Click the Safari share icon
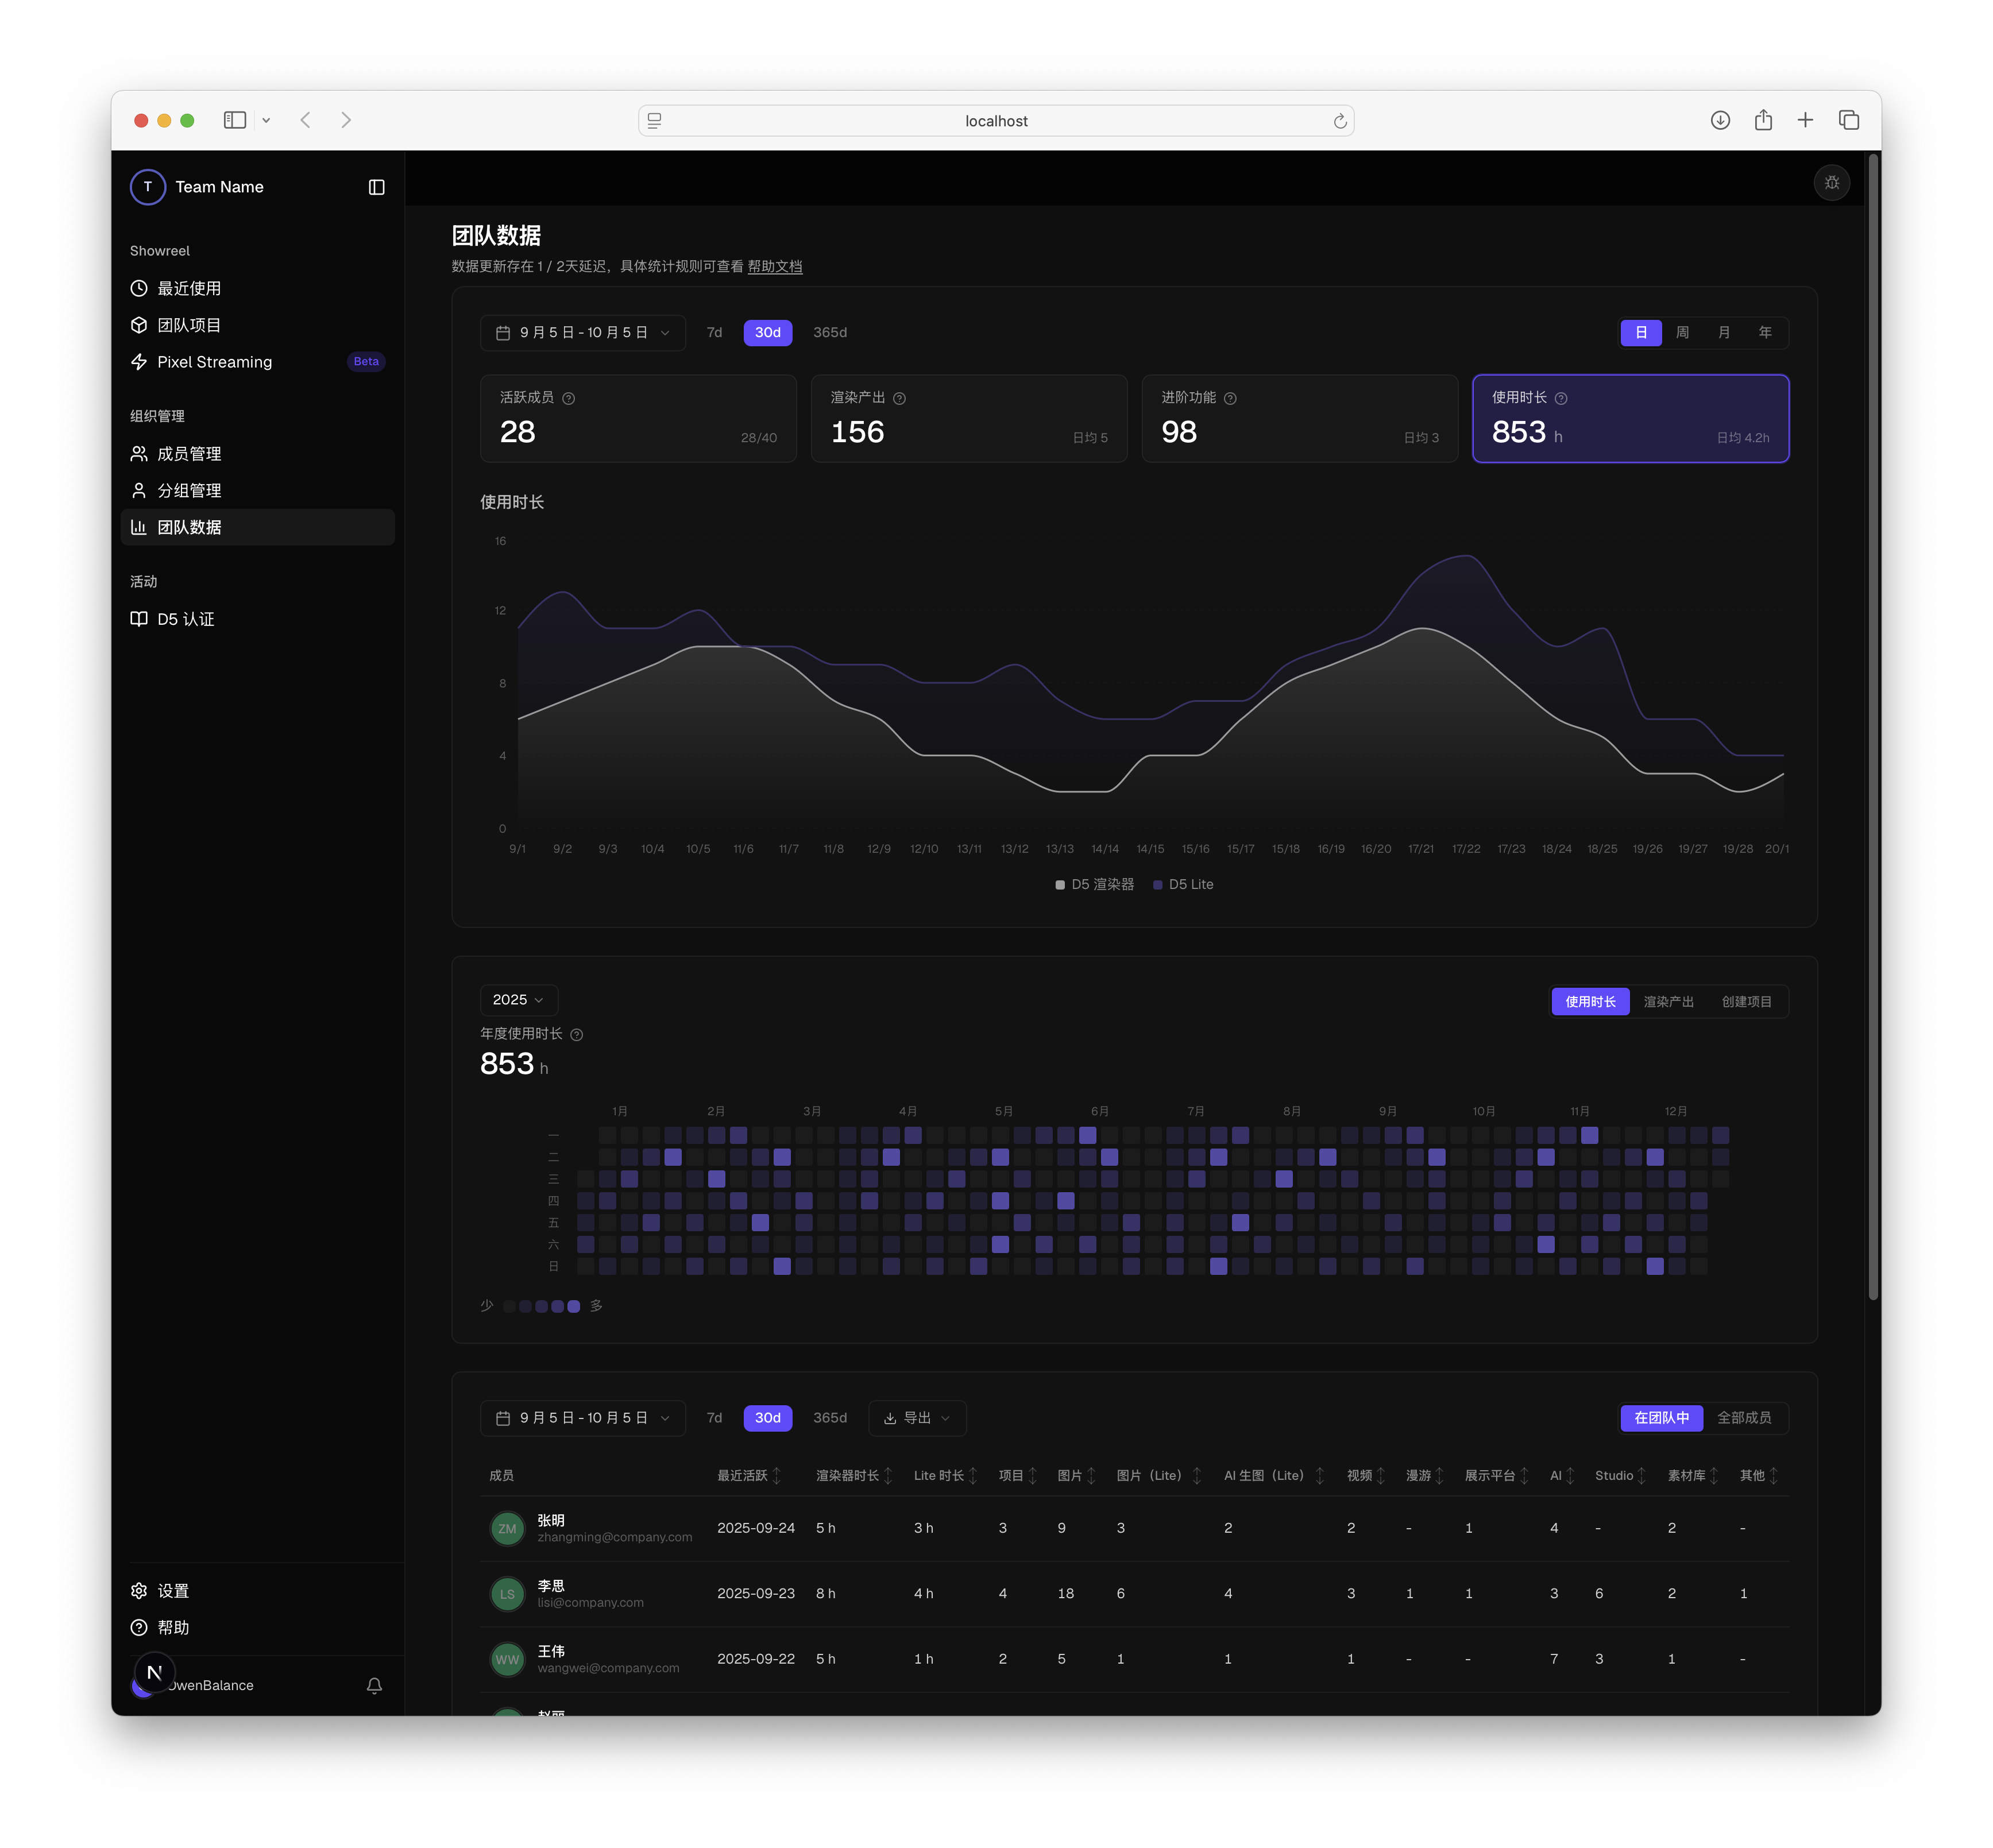 point(1763,121)
